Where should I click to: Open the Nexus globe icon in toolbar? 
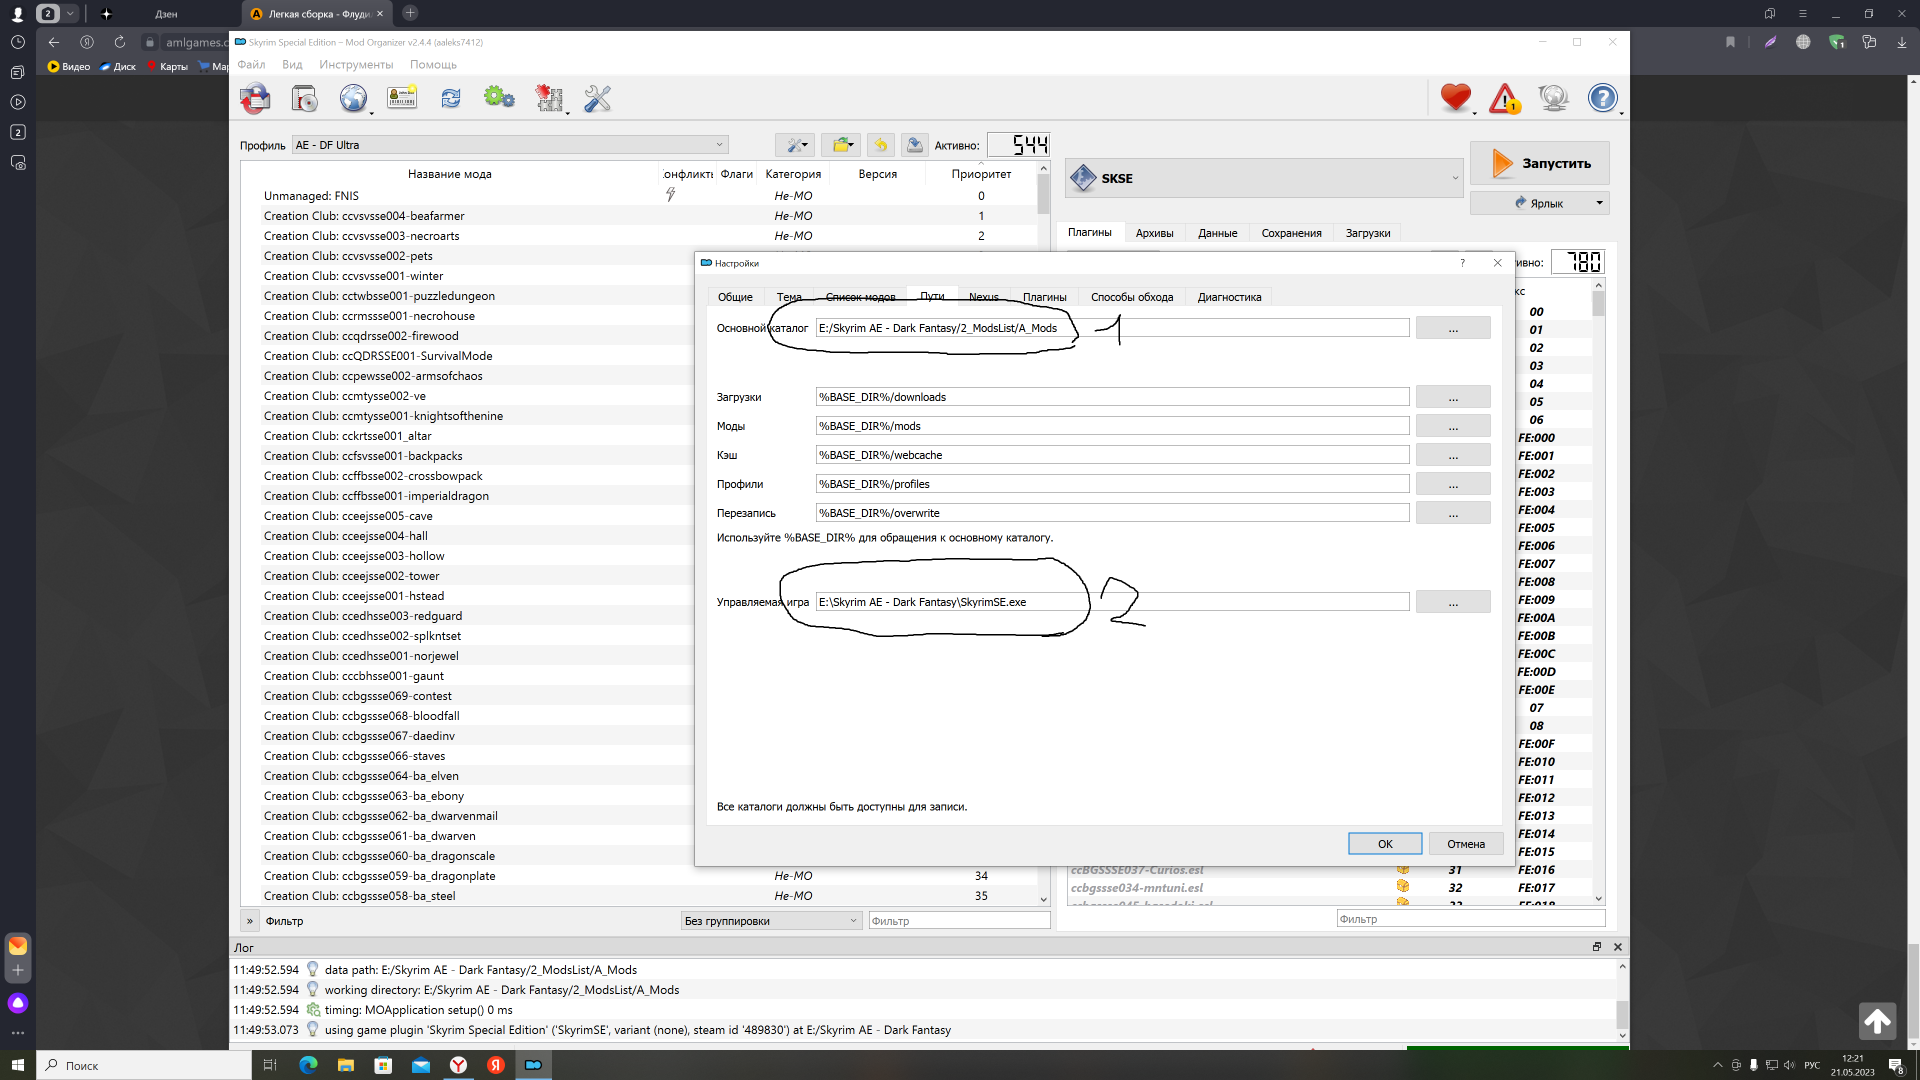(353, 98)
